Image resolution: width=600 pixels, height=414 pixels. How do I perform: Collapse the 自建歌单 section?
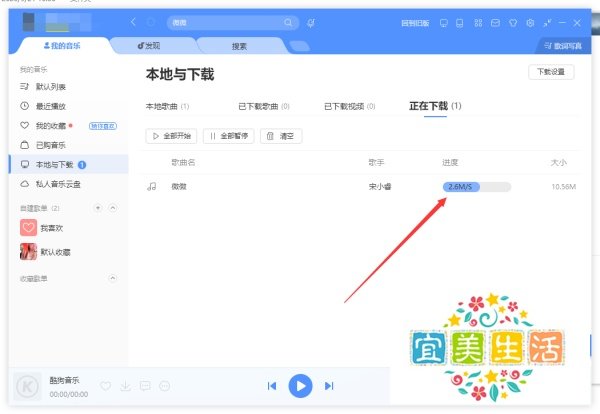pos(112,208)
